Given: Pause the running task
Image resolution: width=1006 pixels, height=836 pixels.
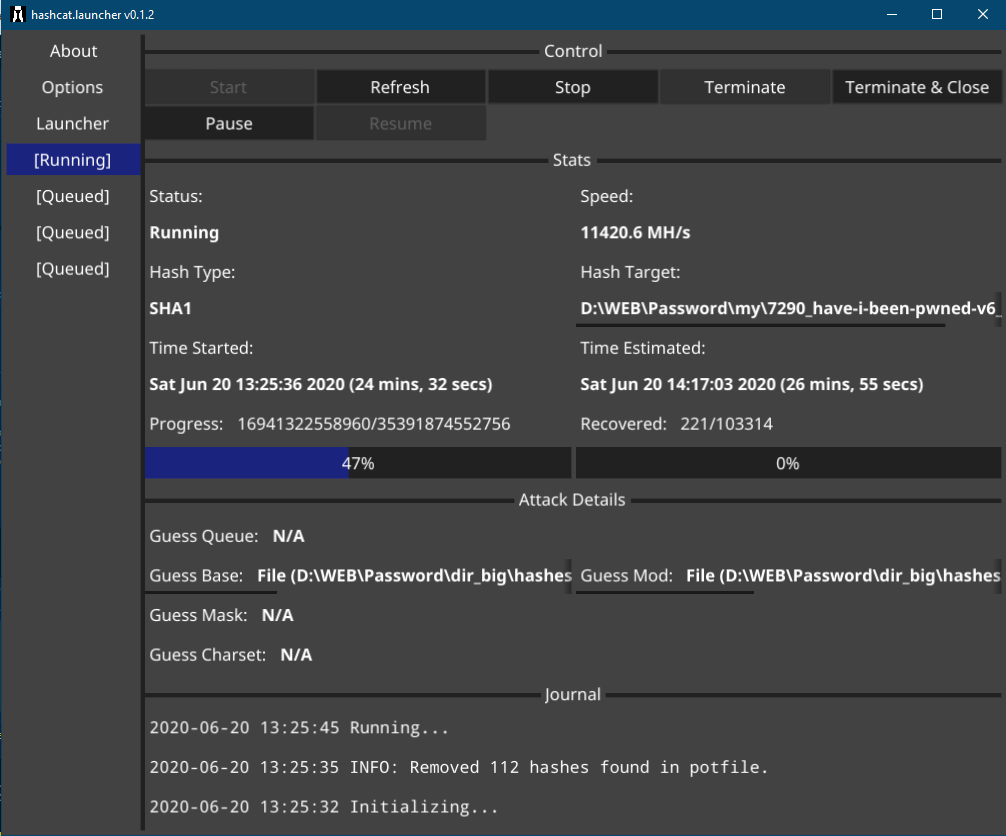Looking at the screenshot, I should (229, 124).
